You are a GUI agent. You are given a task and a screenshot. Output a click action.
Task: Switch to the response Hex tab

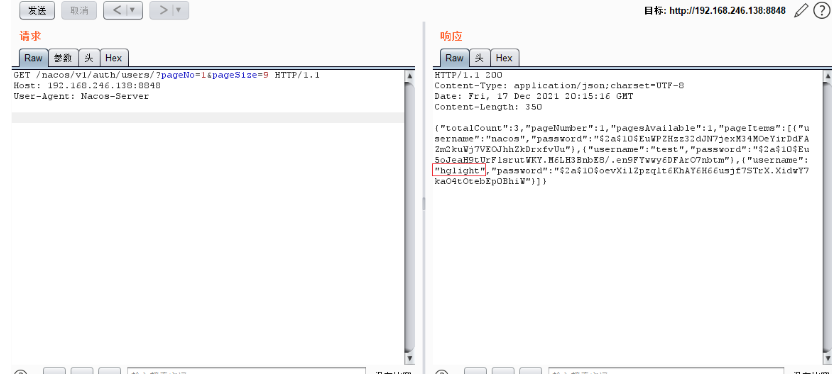click(504, 58)
